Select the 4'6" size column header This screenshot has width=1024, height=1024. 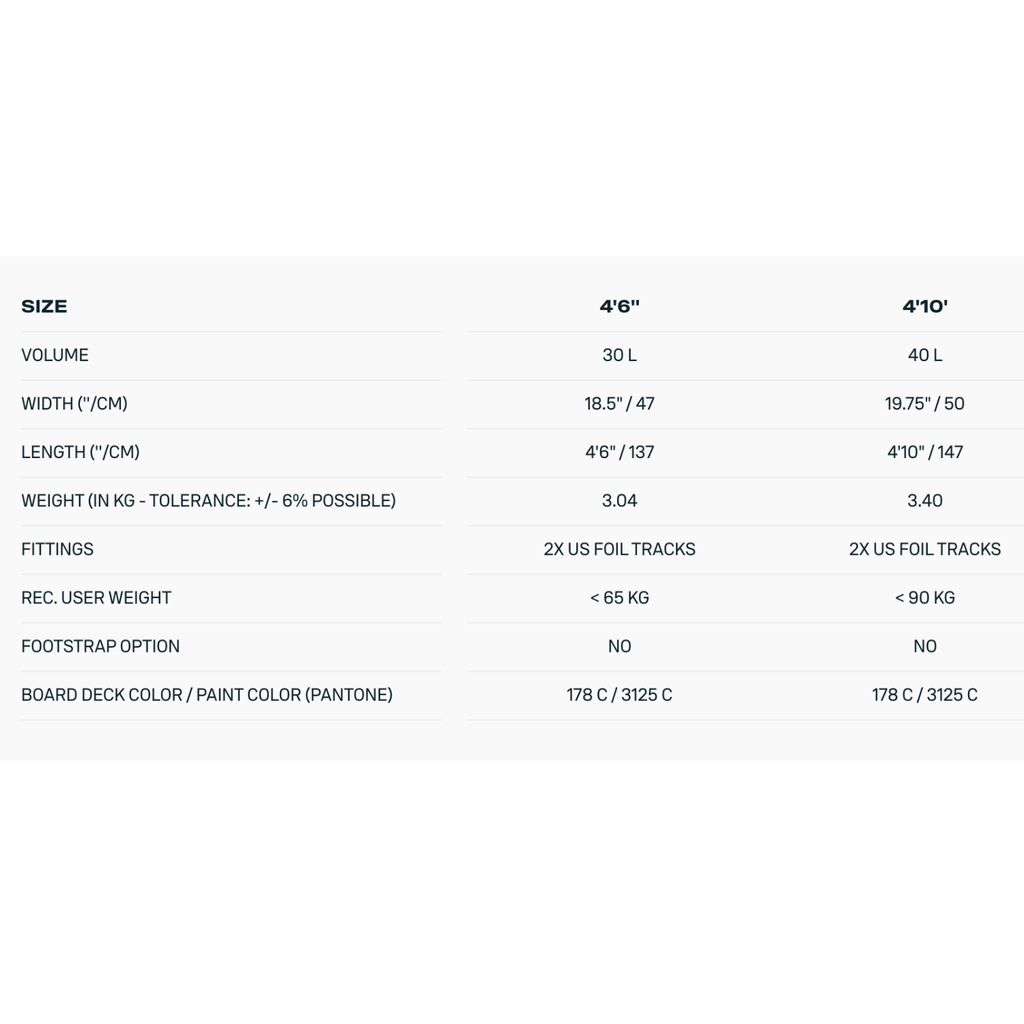[619, 306]
